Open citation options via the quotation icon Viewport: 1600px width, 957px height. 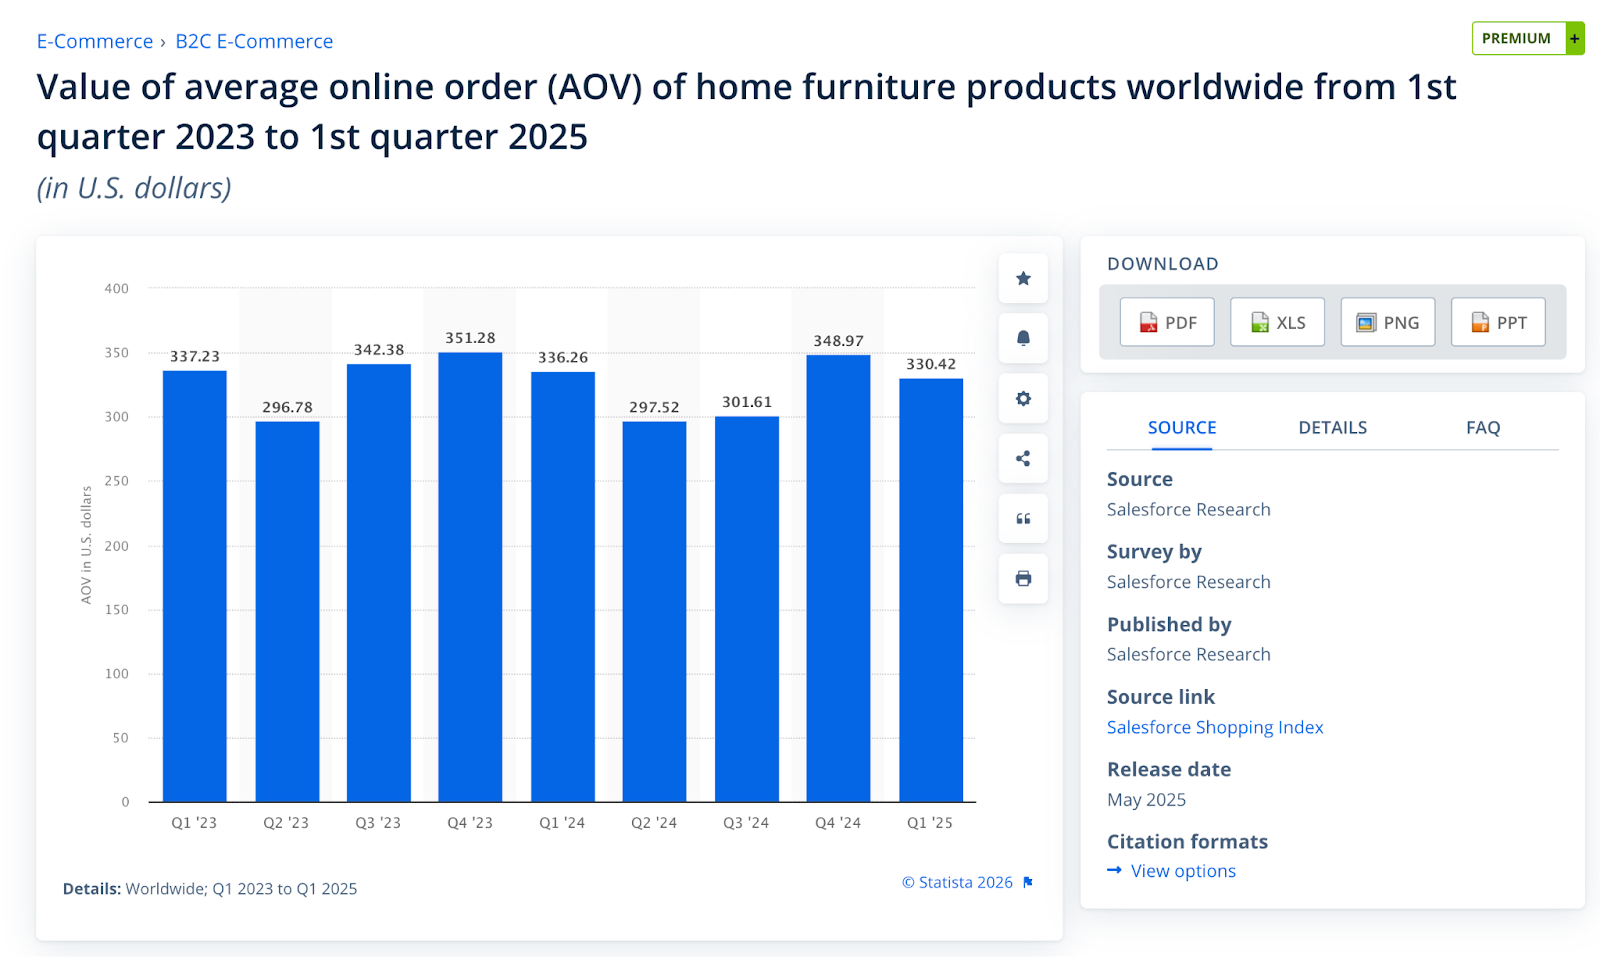point(1022,518)
